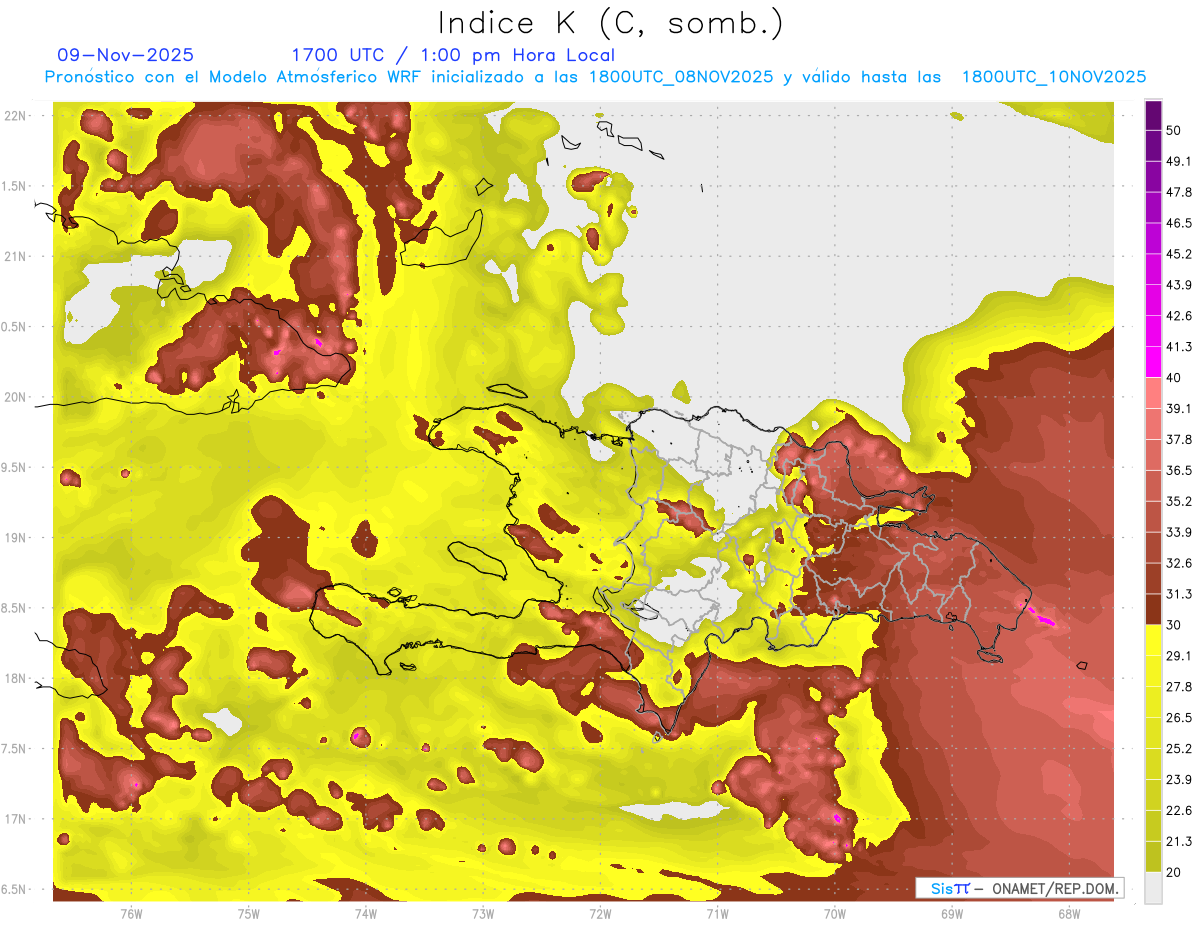
Task: Pick the dark brown swatch between 30 and 31.3
Action: (1154, 609)
